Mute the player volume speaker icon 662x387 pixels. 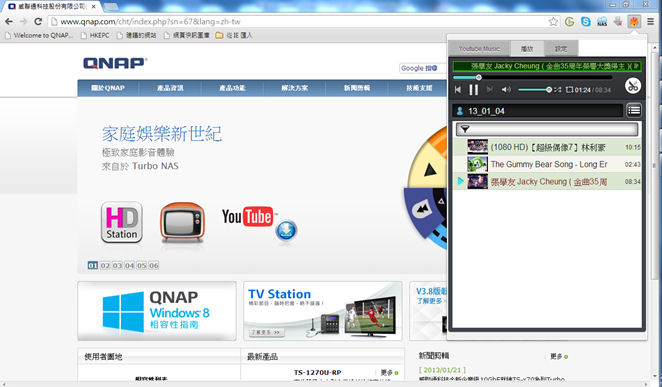click(506, 89)
